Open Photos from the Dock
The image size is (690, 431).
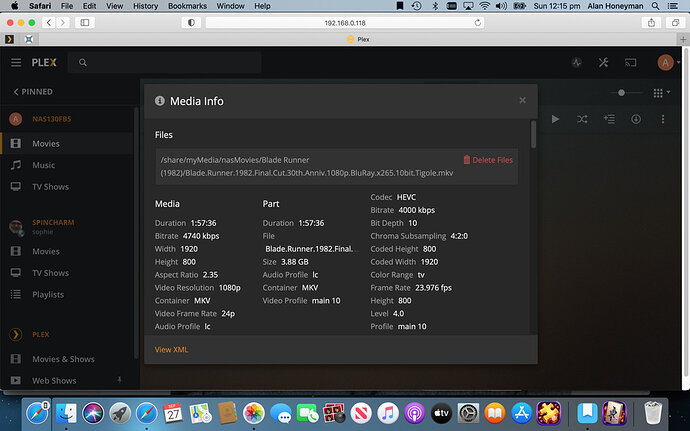coord(253,413)
